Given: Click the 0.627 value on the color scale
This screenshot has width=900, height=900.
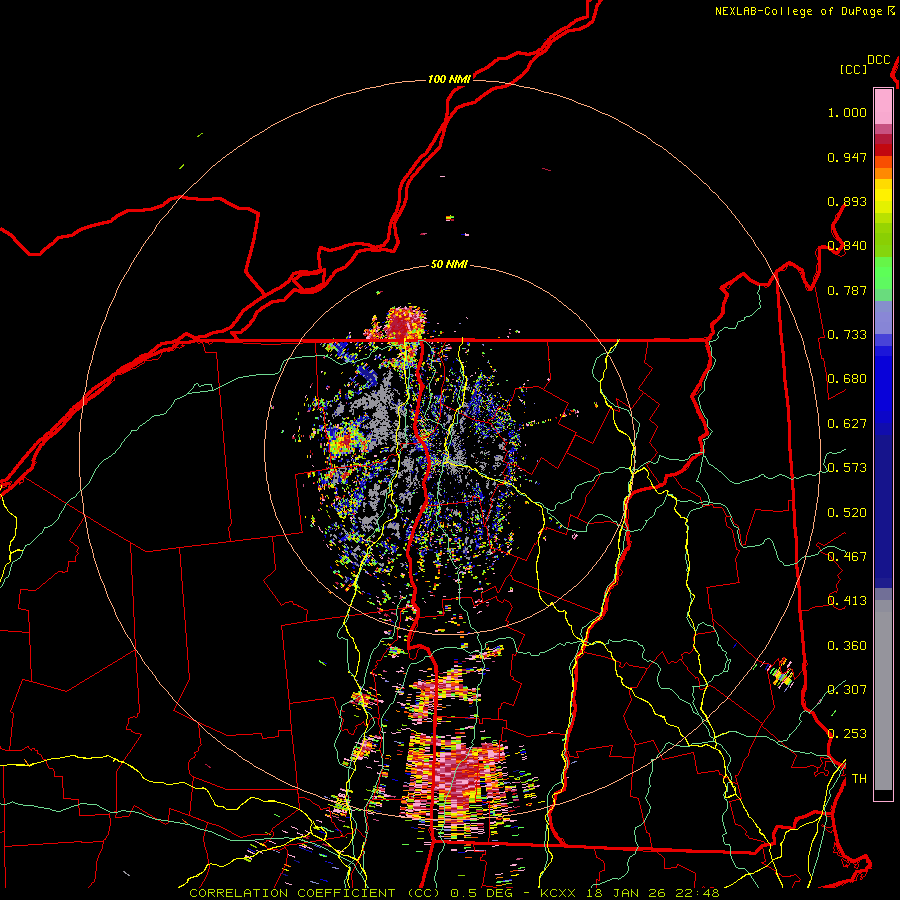Looking at the screenshot, I should tap(847, 424).
